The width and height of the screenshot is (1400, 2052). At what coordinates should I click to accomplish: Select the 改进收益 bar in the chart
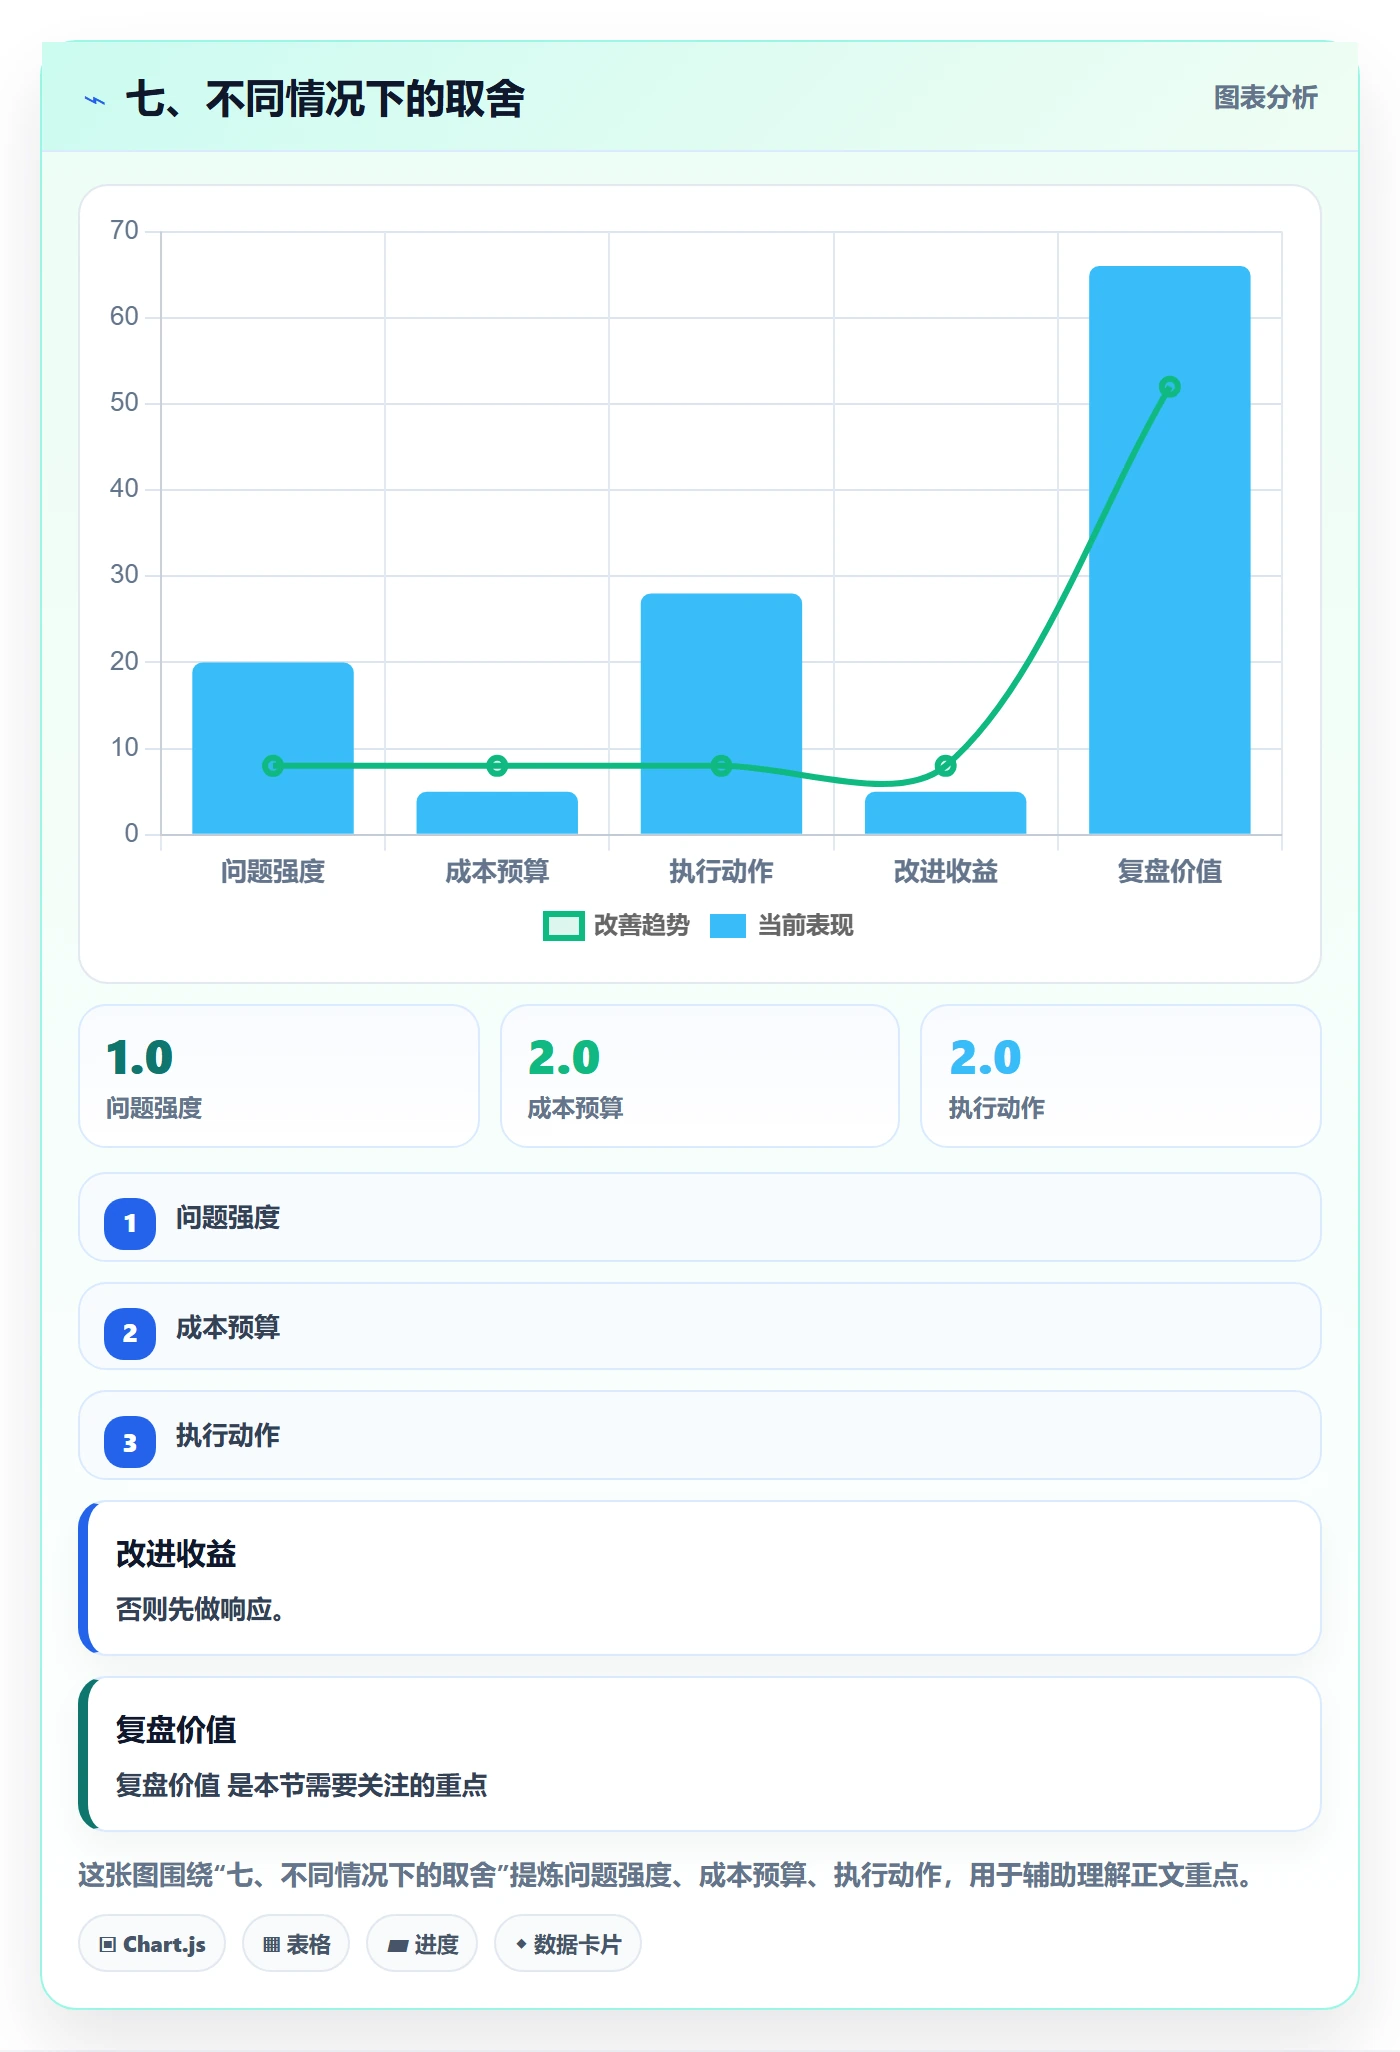(945, 813)
